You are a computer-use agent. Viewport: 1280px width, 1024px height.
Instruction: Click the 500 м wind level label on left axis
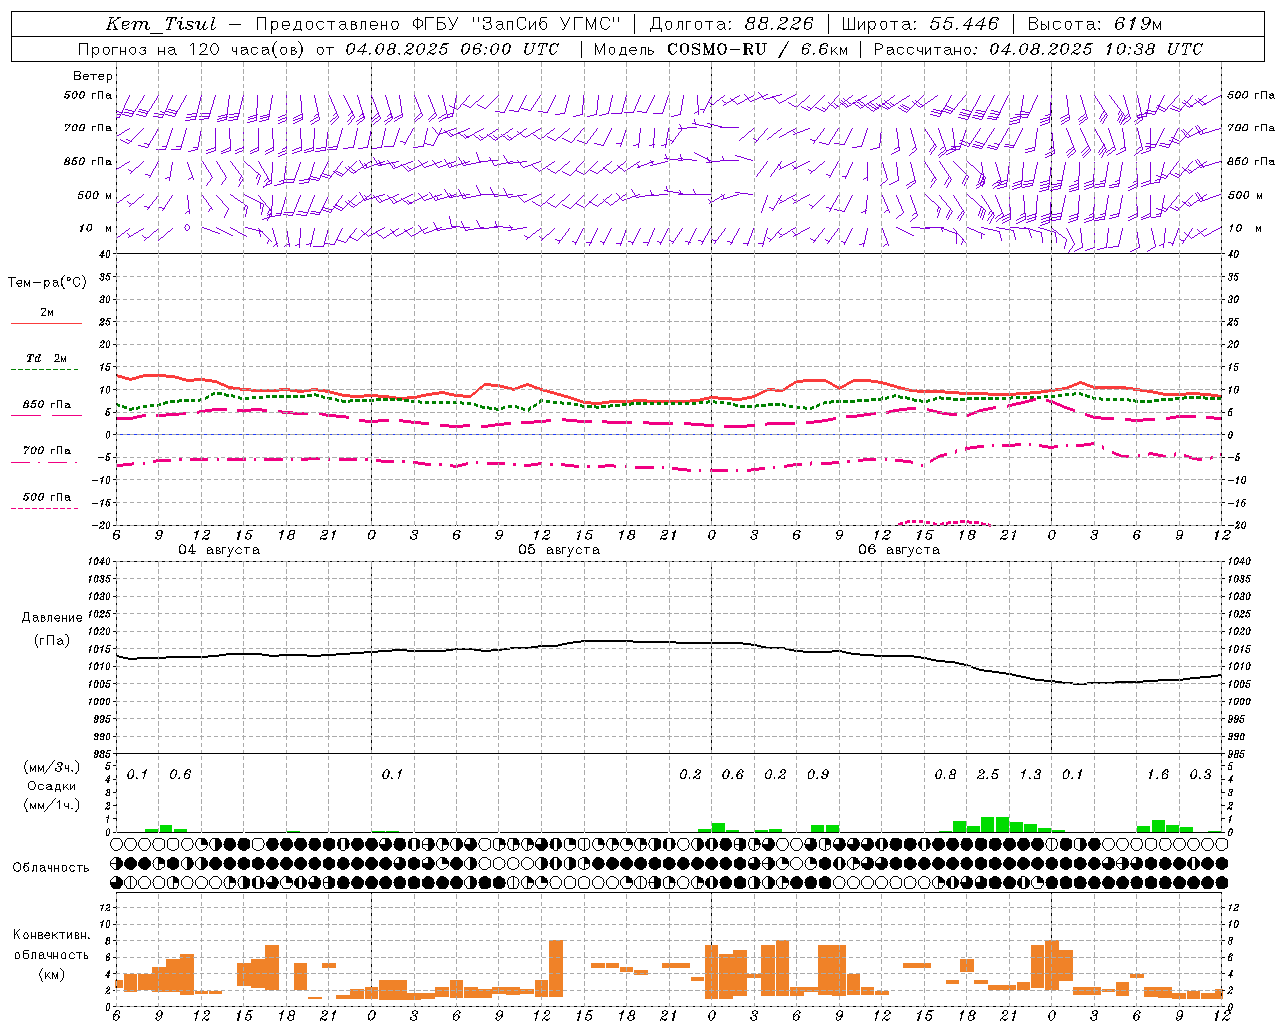tap(96, 195)
